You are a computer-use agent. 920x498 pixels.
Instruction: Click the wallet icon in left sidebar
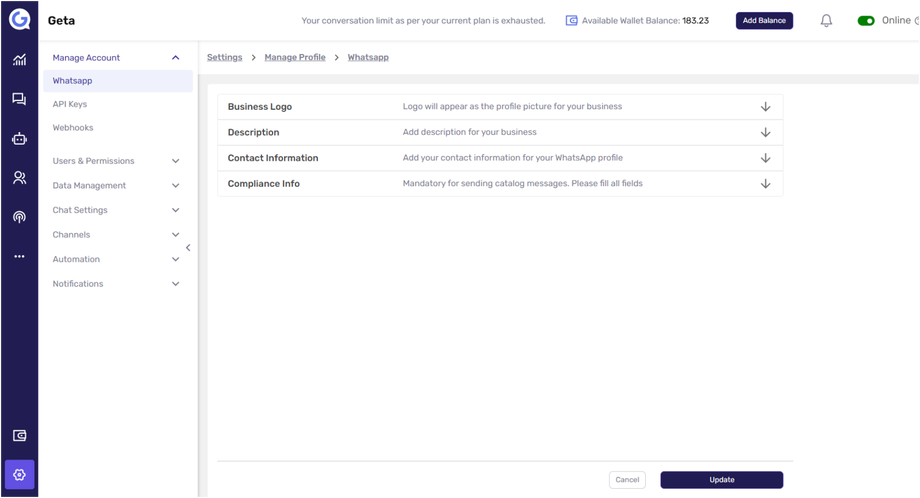(19, 436)
